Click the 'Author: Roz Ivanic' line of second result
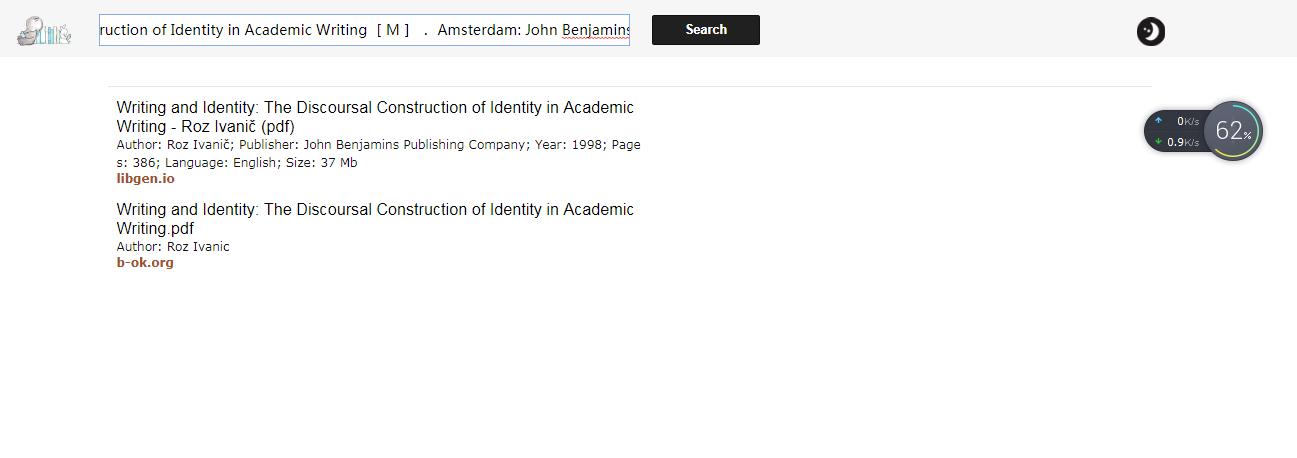 [x=173, y=247]
